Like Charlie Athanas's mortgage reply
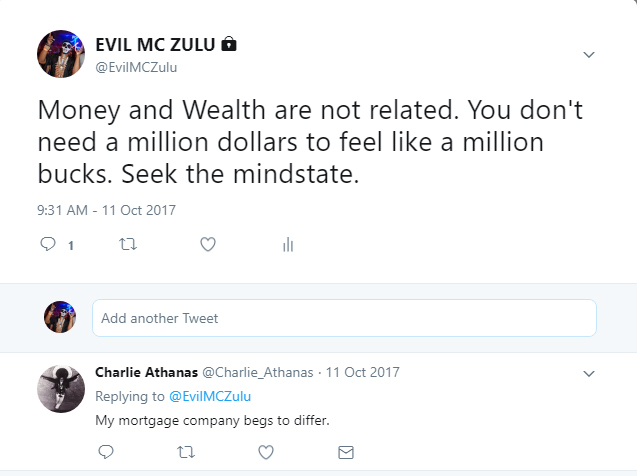This screenshot has height=476, width=637. (266, 452)
